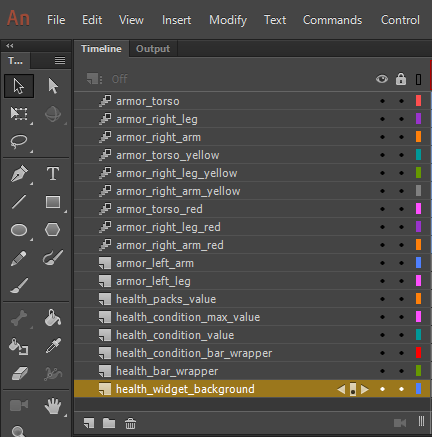Go to next keyframe on health_widget_background
The image size is (432, 437).
pyautogui.click(x=365, y=389)
